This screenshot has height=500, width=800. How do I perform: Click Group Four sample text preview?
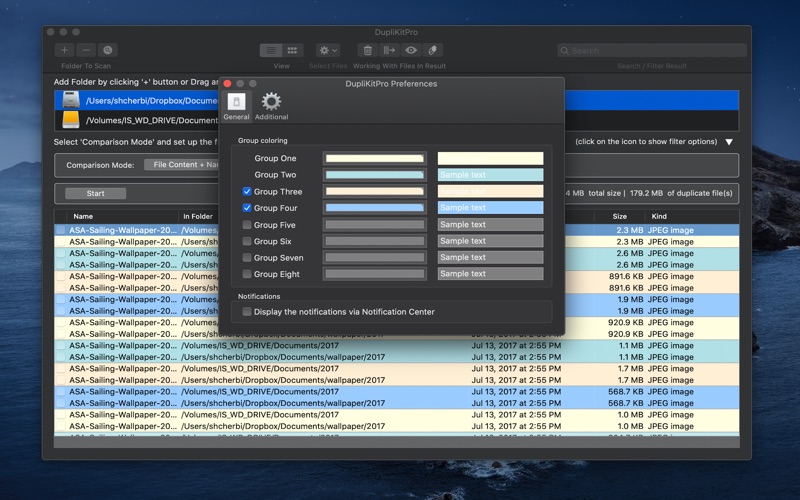point(490,208)
